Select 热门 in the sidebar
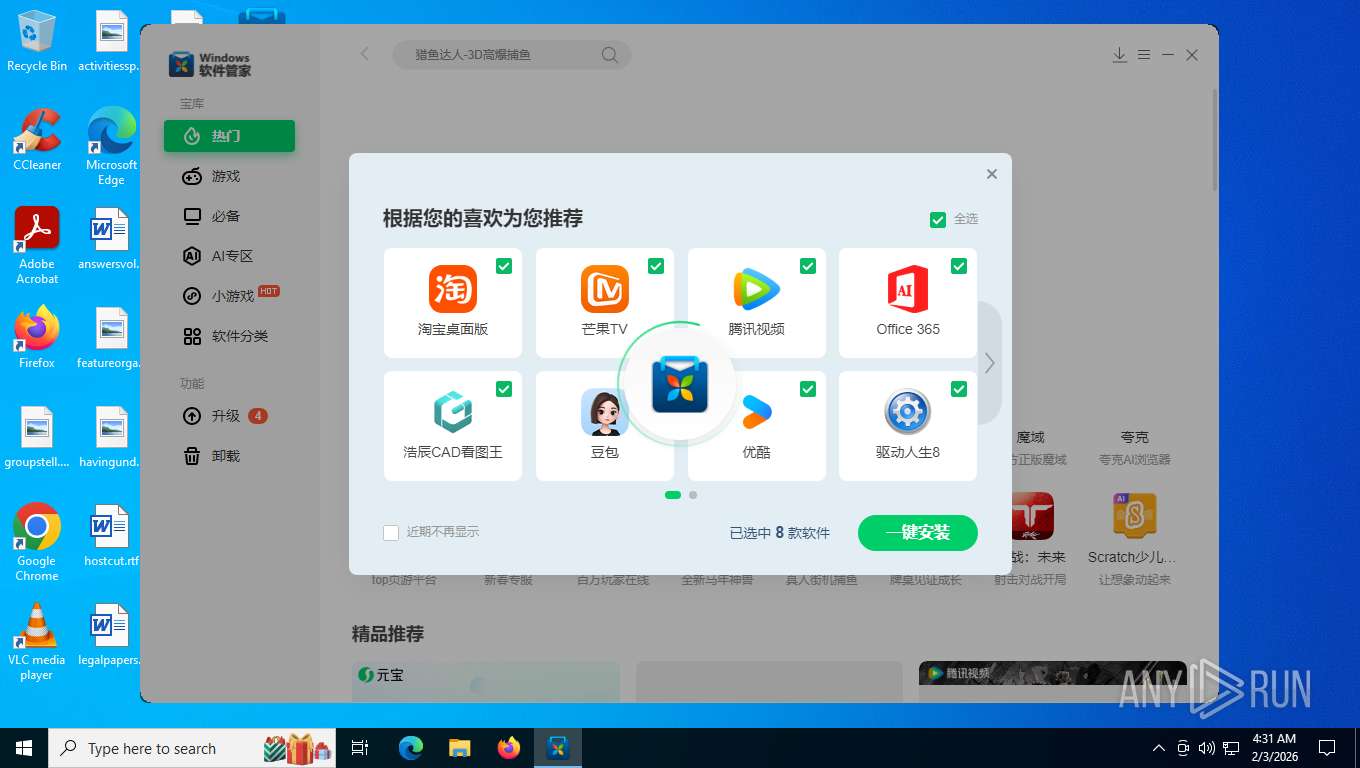This screenshot has height=768, width=1360. click(x=229, y=136)
